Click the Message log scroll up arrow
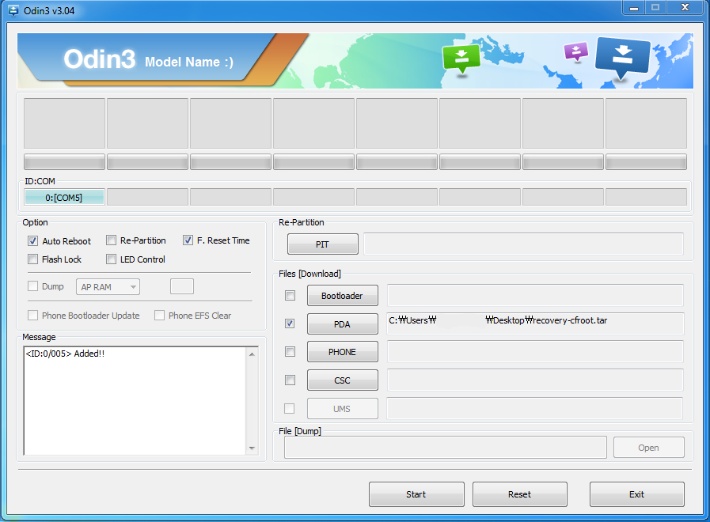710x522 pixels. 252,354
